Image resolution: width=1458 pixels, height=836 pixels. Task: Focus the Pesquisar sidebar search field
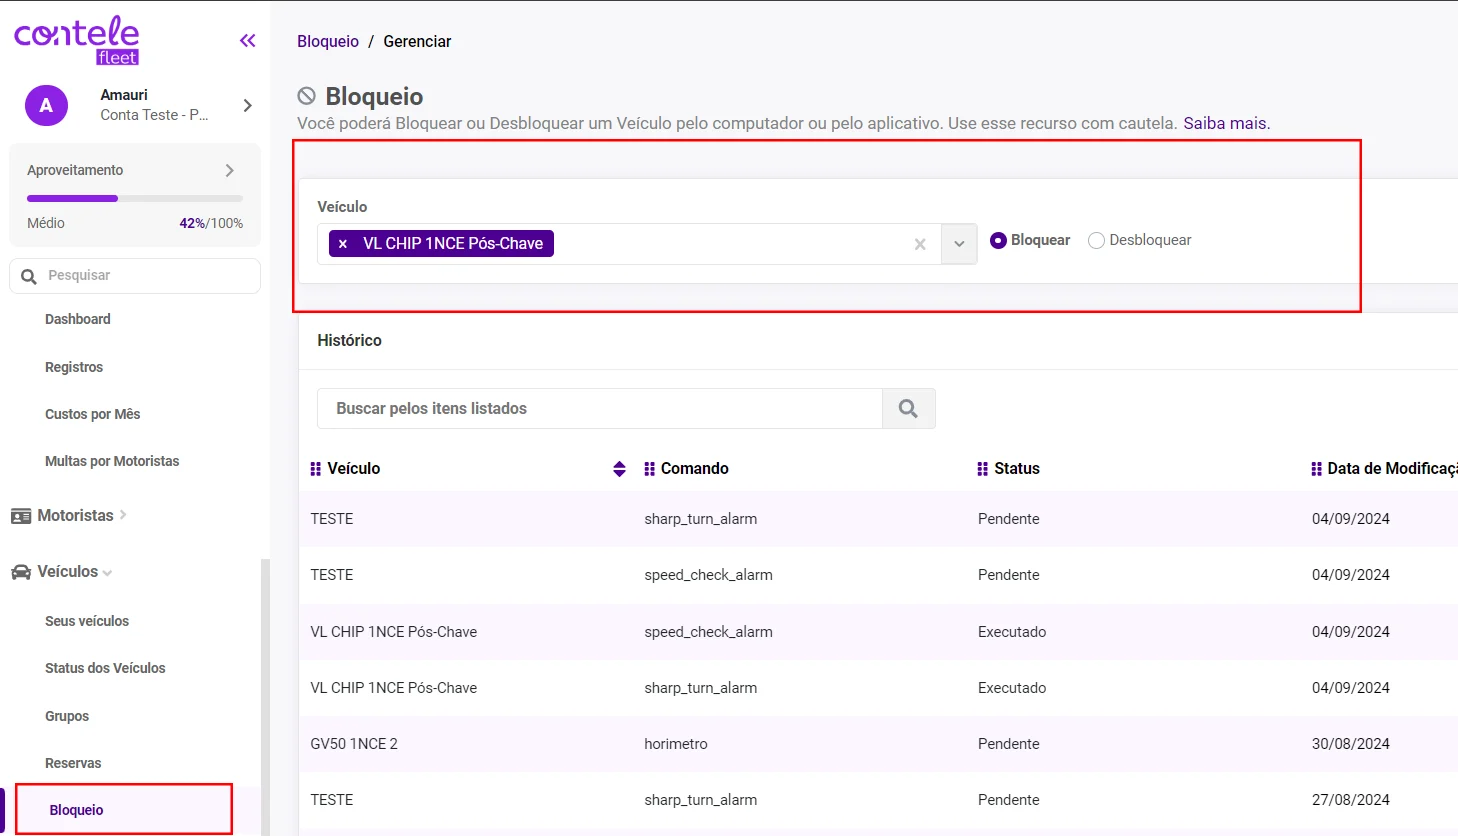[x=135, y=276]
